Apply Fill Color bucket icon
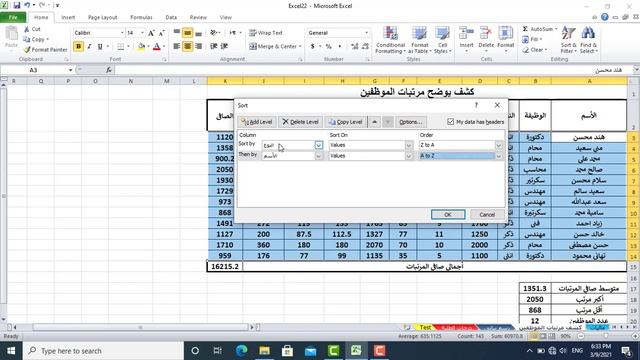The height and width of the screenshot is (360, 640). [141, 47]
